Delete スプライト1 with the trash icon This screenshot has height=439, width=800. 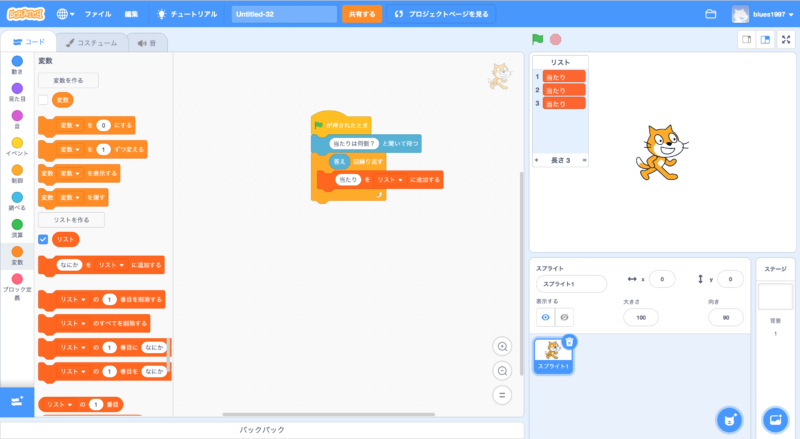click(x=569, y=342)
